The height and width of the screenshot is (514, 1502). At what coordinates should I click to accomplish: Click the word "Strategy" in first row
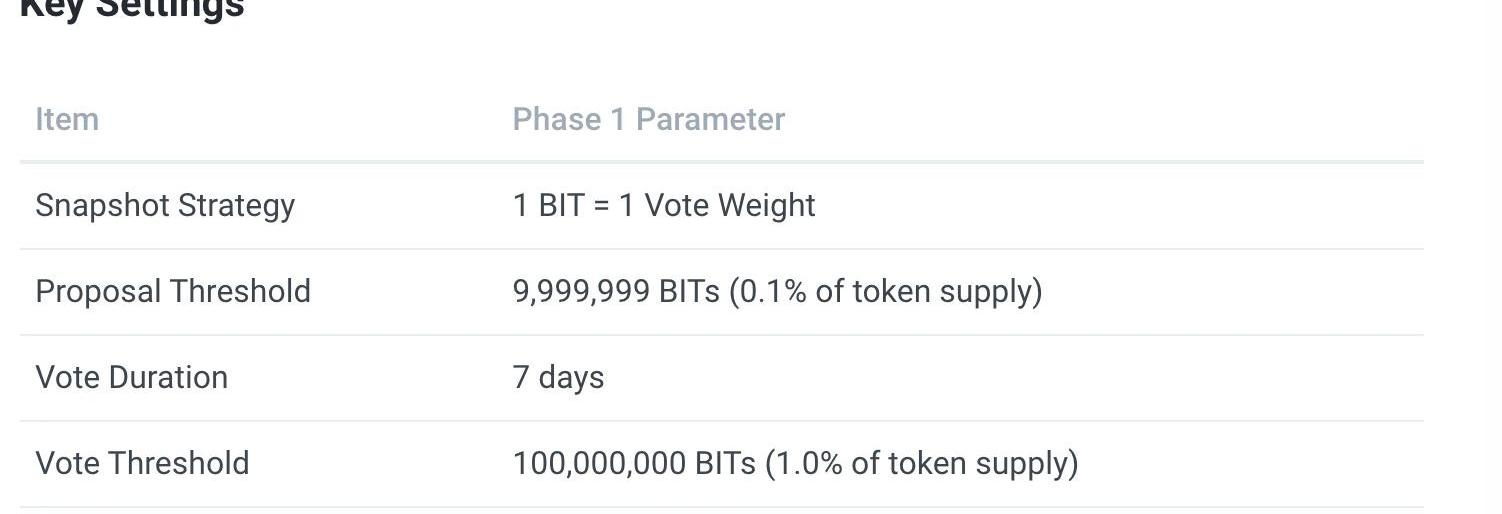pyautogui.click(x=236, y=206)
